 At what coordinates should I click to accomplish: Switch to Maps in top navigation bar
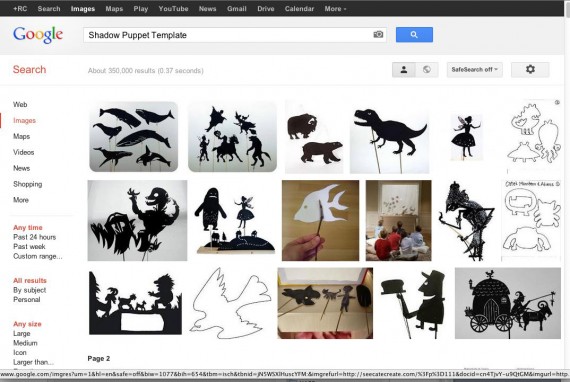(x=114, y=9)
